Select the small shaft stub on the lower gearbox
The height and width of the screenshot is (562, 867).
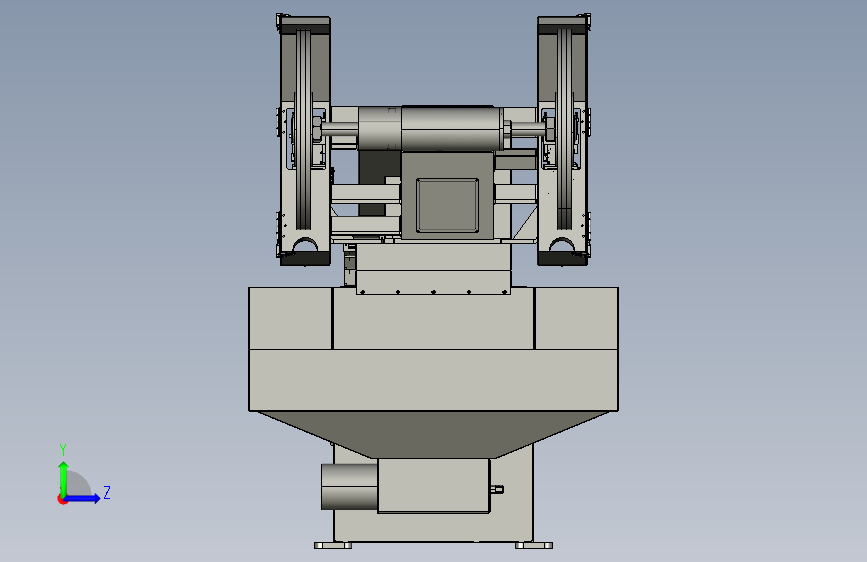tap(497, 489)
